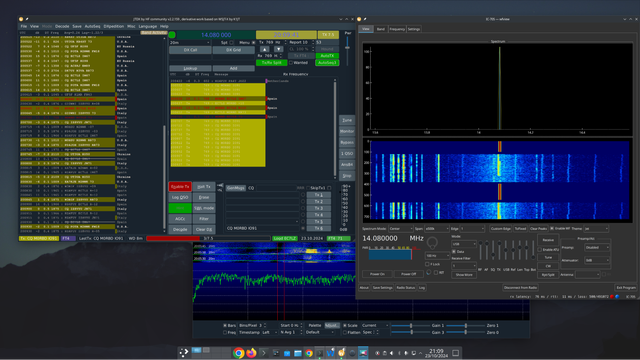Select the Tx 1 message radio button
Screen dimensions: 640x360
pos(303,195)
